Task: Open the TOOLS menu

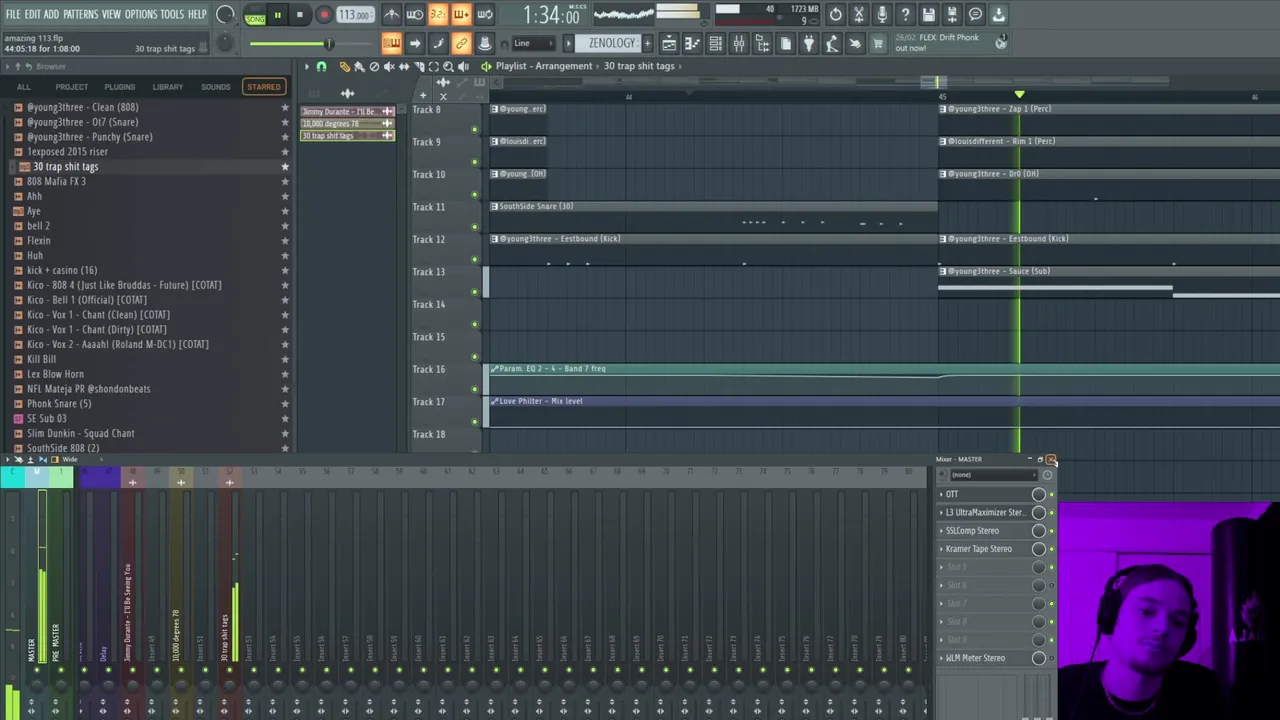Action: coord(172,14)
